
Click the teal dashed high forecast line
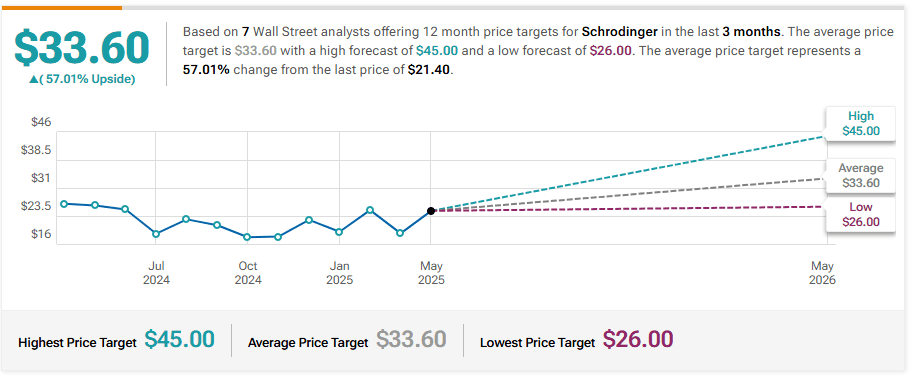pos(628,174)
